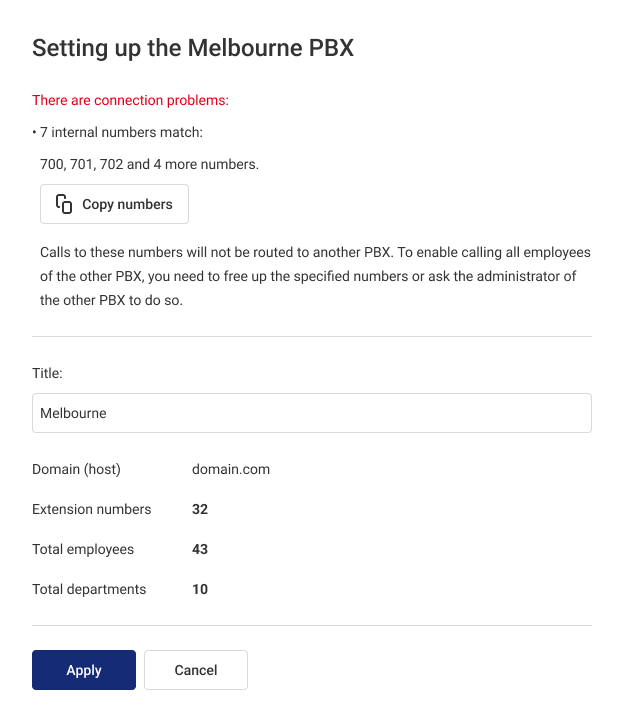The height and width of the screenshot is (722, 624).
Task: Click the Setting up the Melbourne PBX heading
Action: point(193,48)
